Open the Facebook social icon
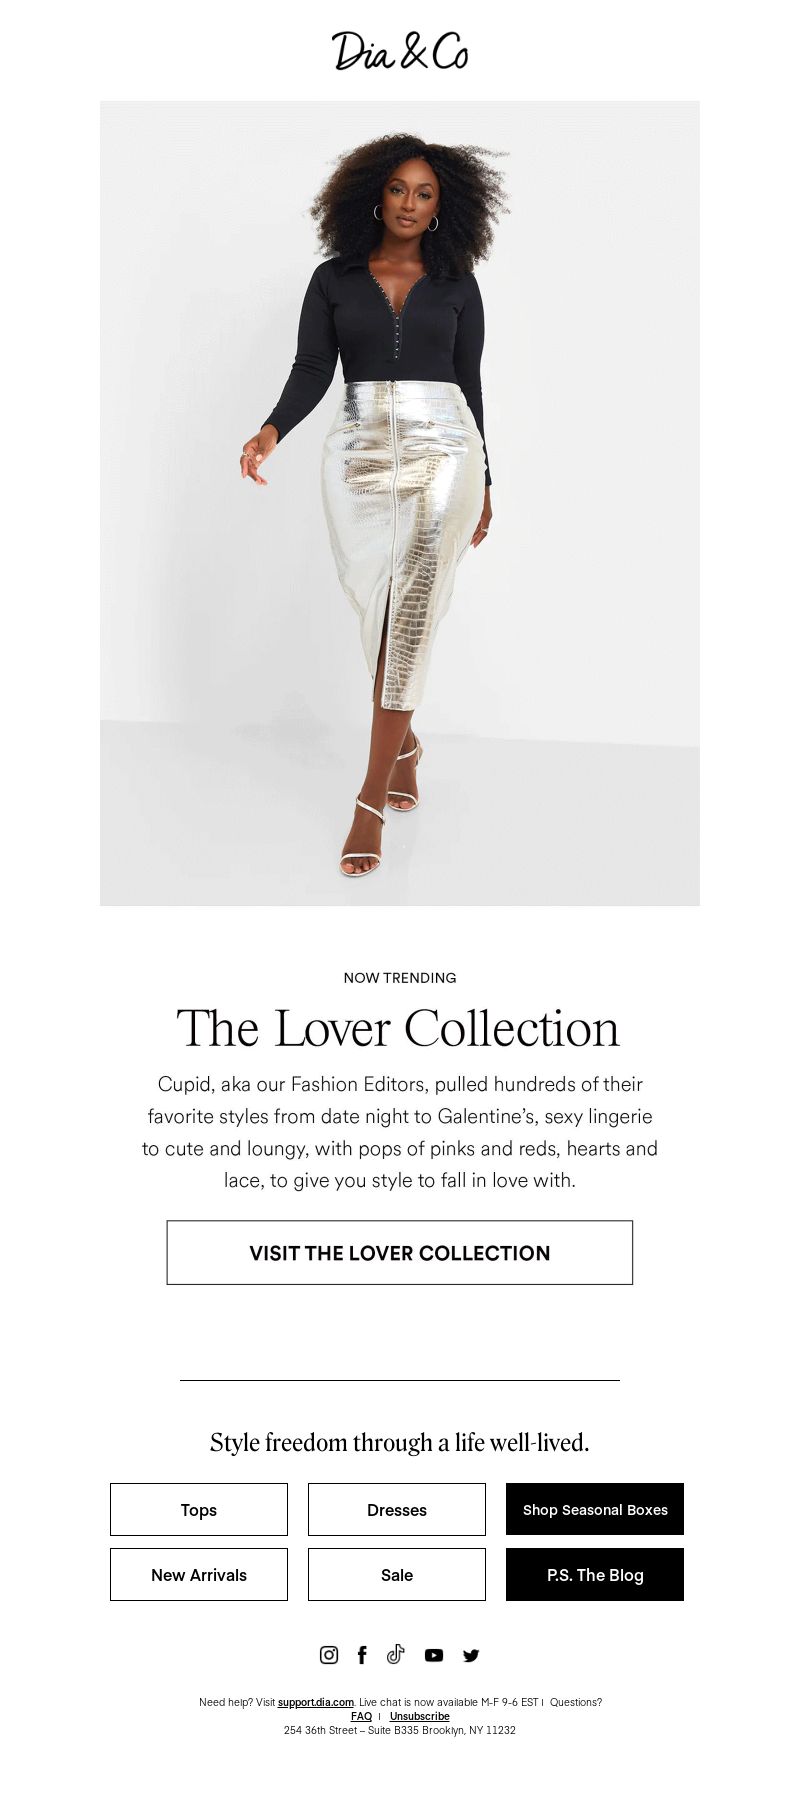Screen dimensions: 800x1795 (x=362, y=1655)
